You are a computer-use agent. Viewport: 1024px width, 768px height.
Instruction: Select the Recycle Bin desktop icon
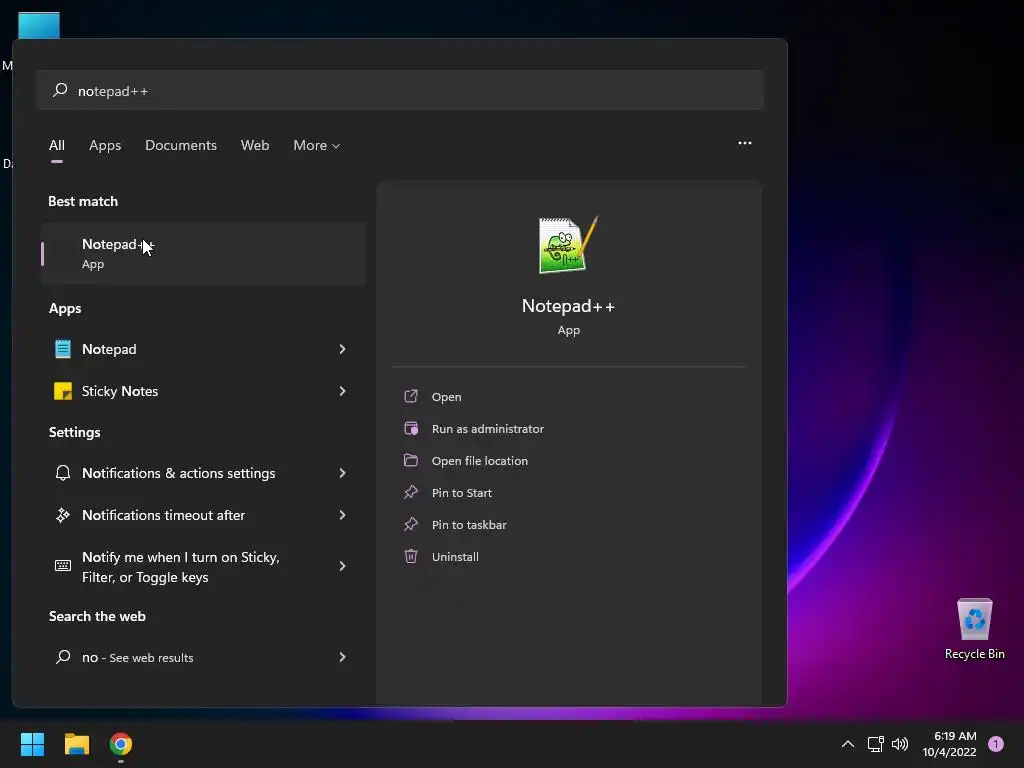pos(974,629)
